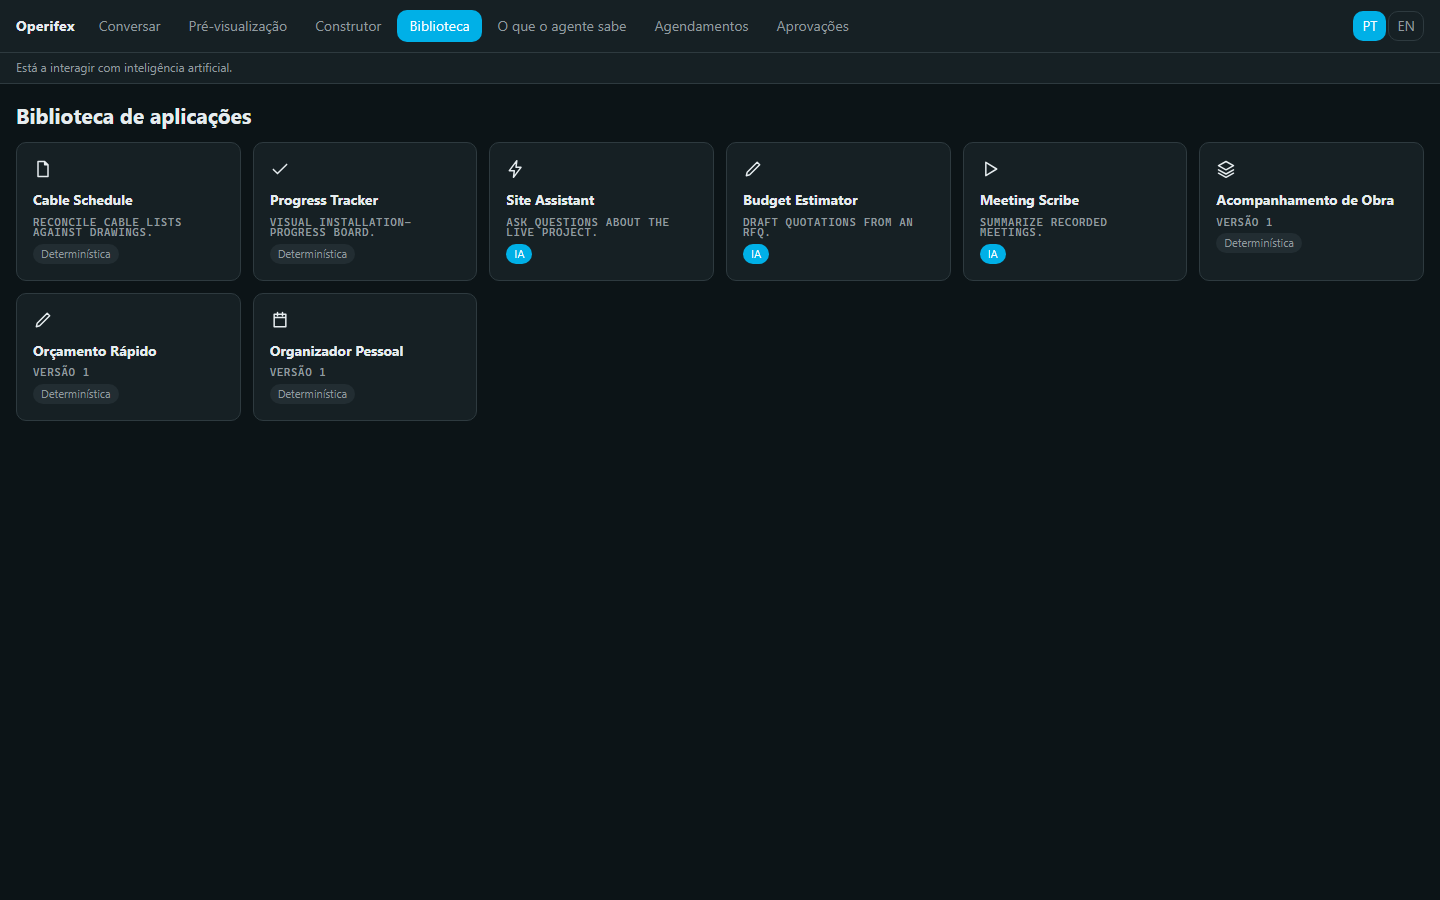Open the Progress Tracker app title
1440x900 pixels.
(324, 200)
